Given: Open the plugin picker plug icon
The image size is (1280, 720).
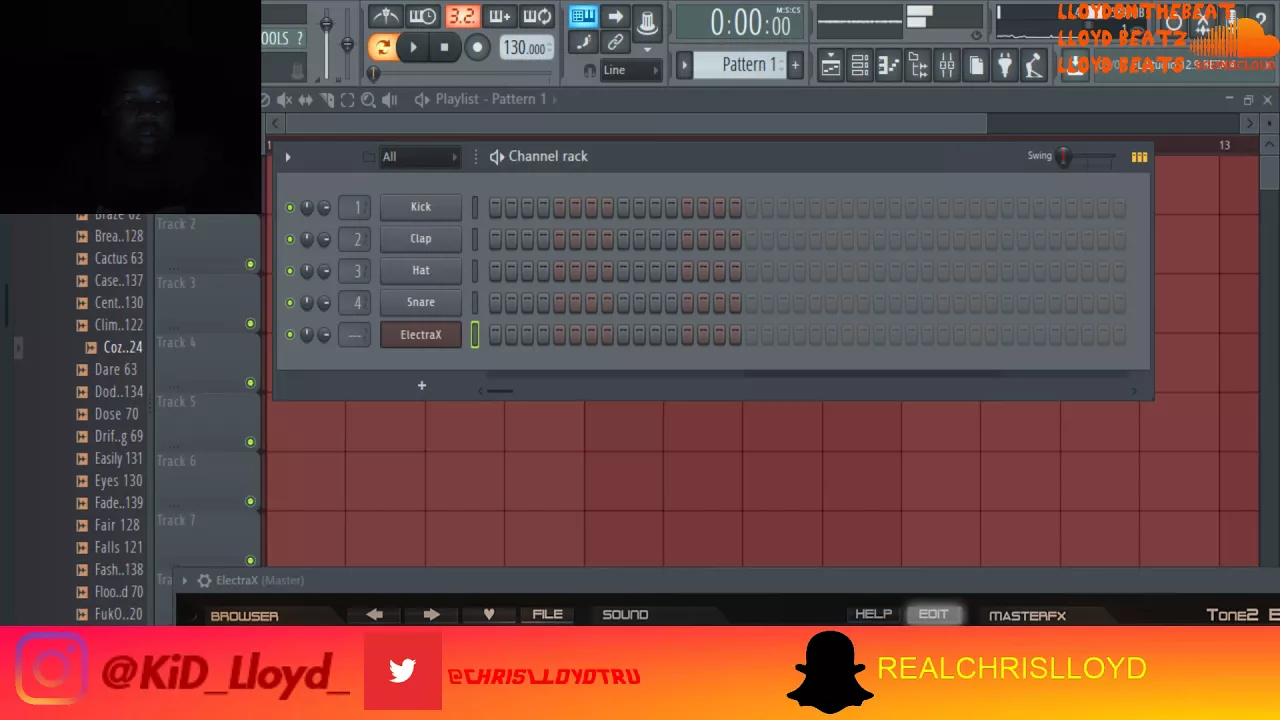Looking at the screenshot, I should 1005,65.
